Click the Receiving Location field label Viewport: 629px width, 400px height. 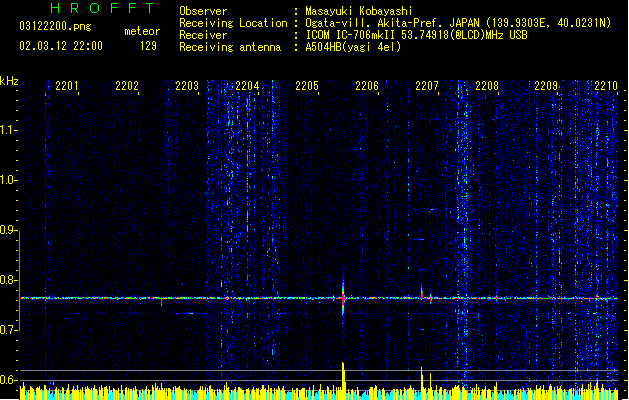233,23
